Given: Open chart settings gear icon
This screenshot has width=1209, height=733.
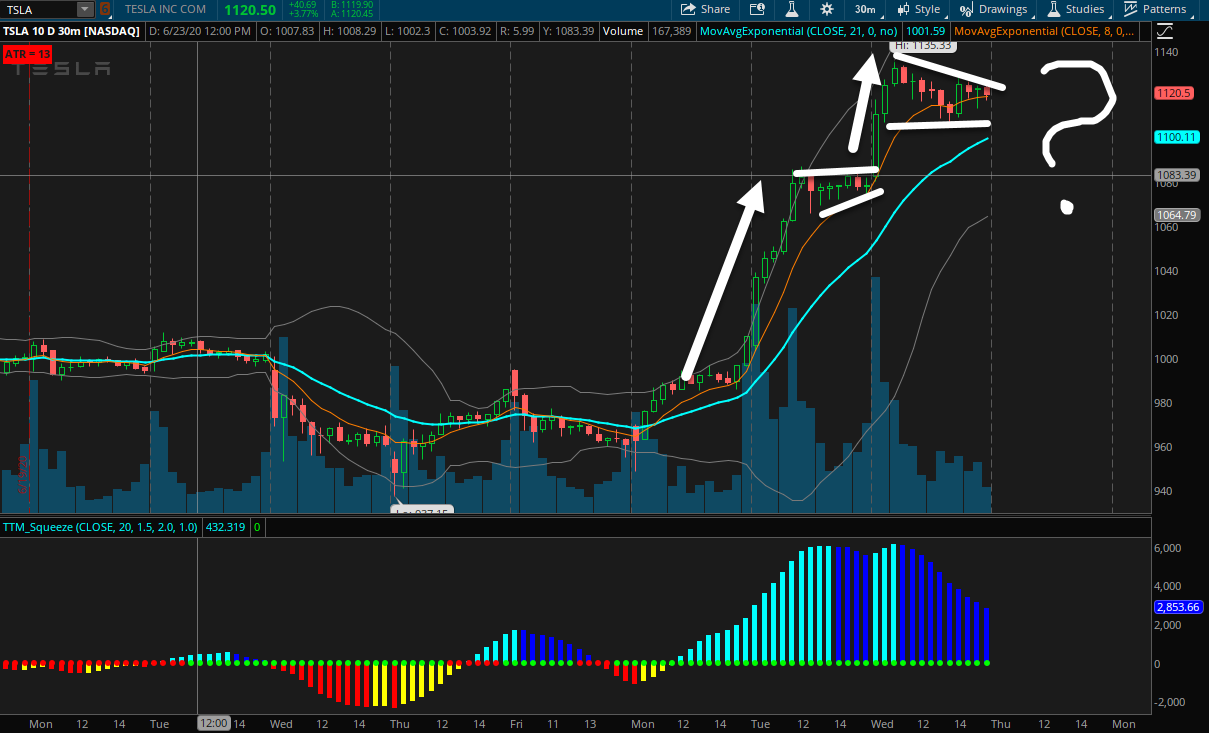Looking at the screenshot, I should point(827,9).
